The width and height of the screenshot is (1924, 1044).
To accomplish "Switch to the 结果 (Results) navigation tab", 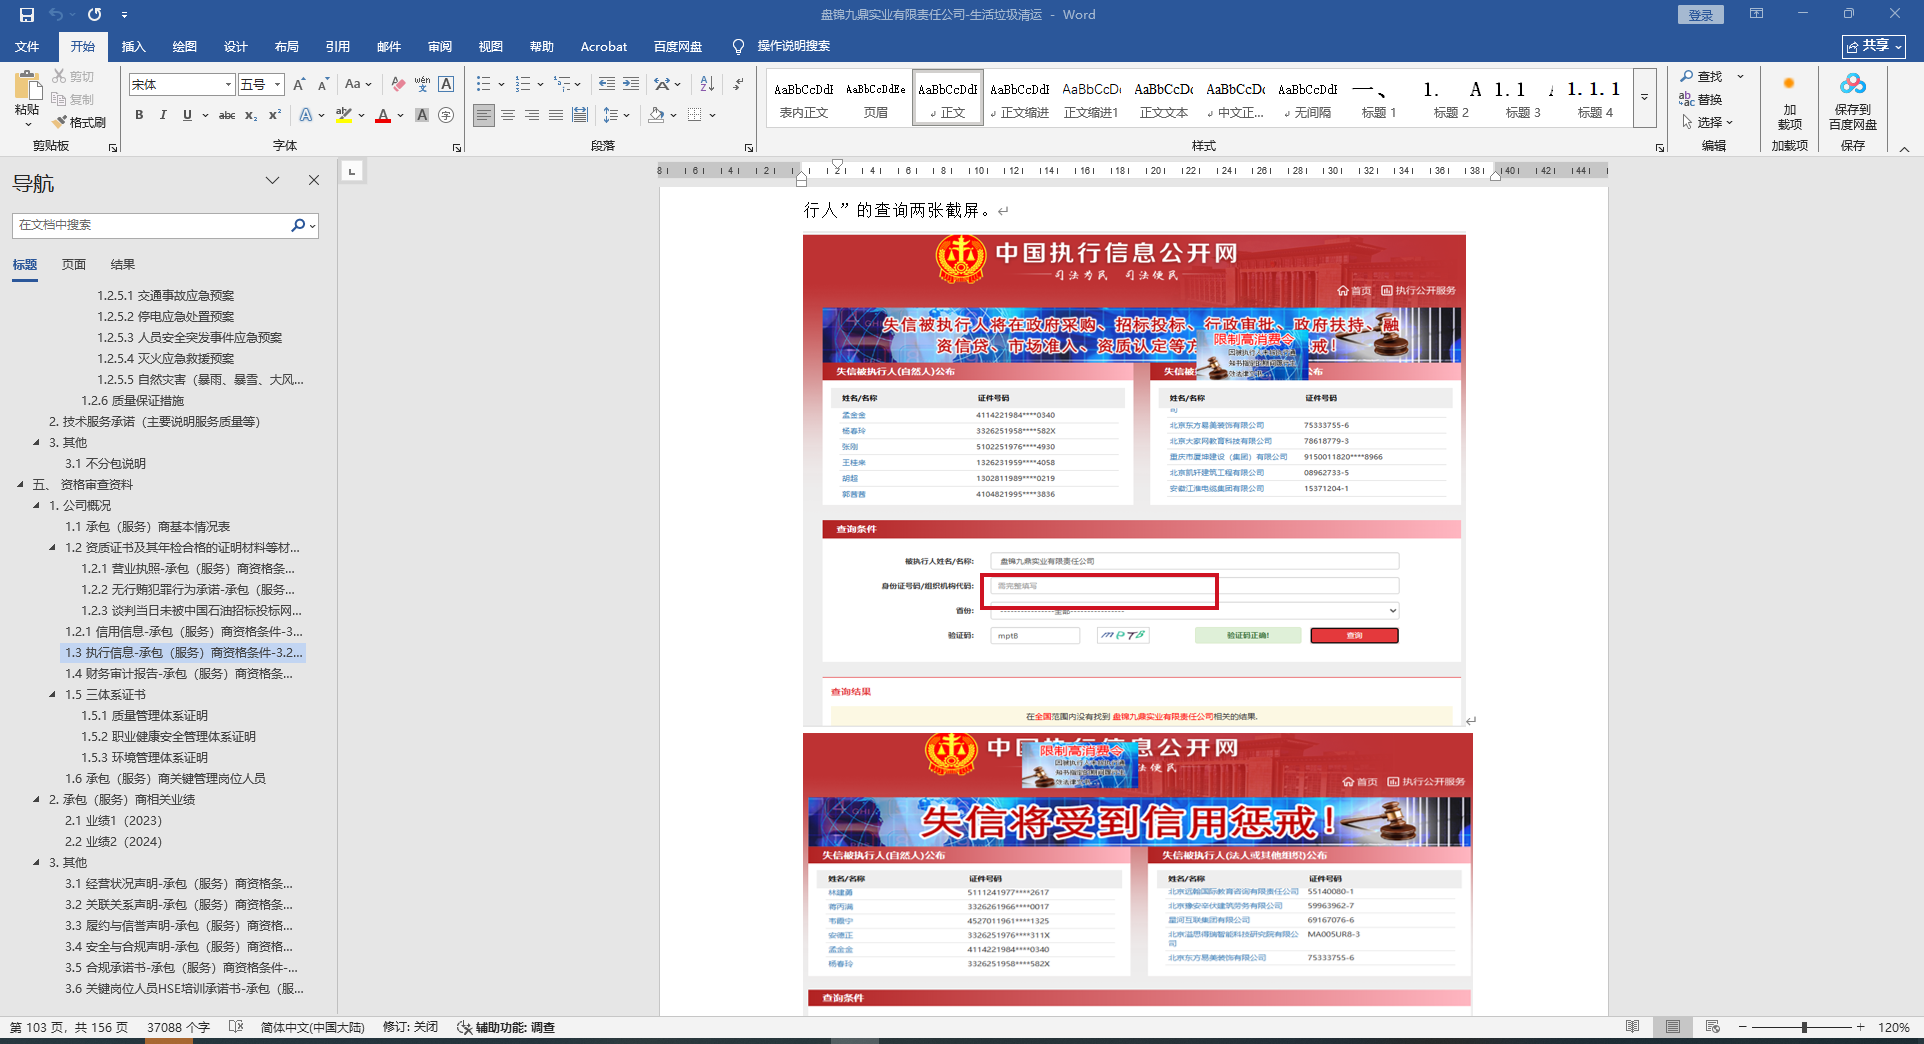I will (x=123, y=265).
